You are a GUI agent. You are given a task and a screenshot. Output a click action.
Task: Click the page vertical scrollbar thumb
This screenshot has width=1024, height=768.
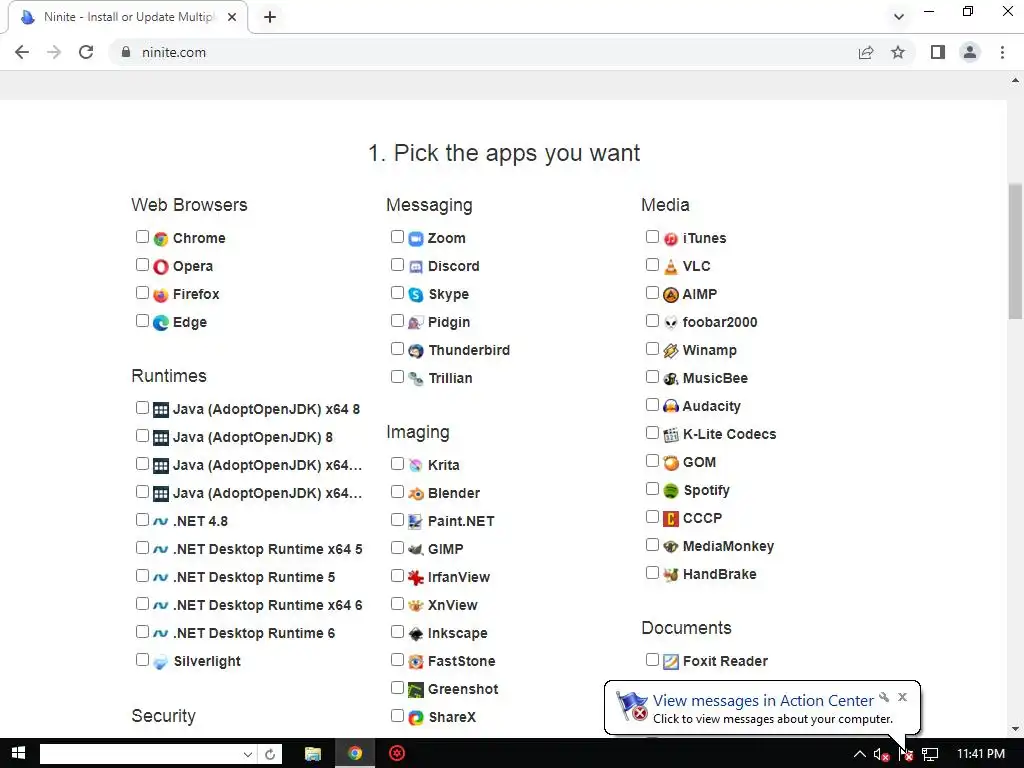[1015, 251]
